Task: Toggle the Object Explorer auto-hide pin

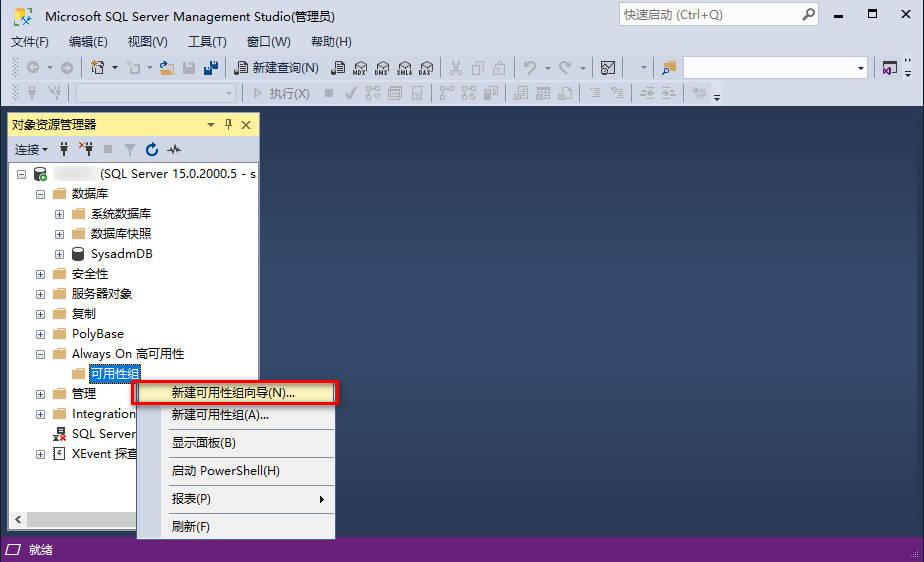Action: point(229,124)
